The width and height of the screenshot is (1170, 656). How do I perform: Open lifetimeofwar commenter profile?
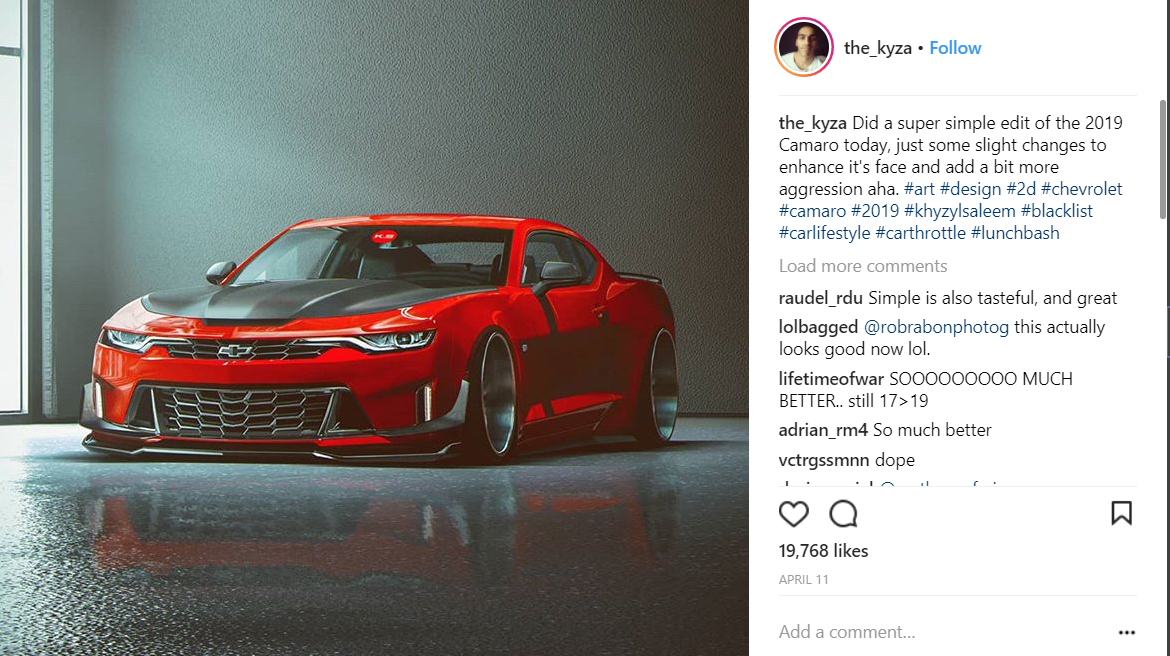[830, 378]
